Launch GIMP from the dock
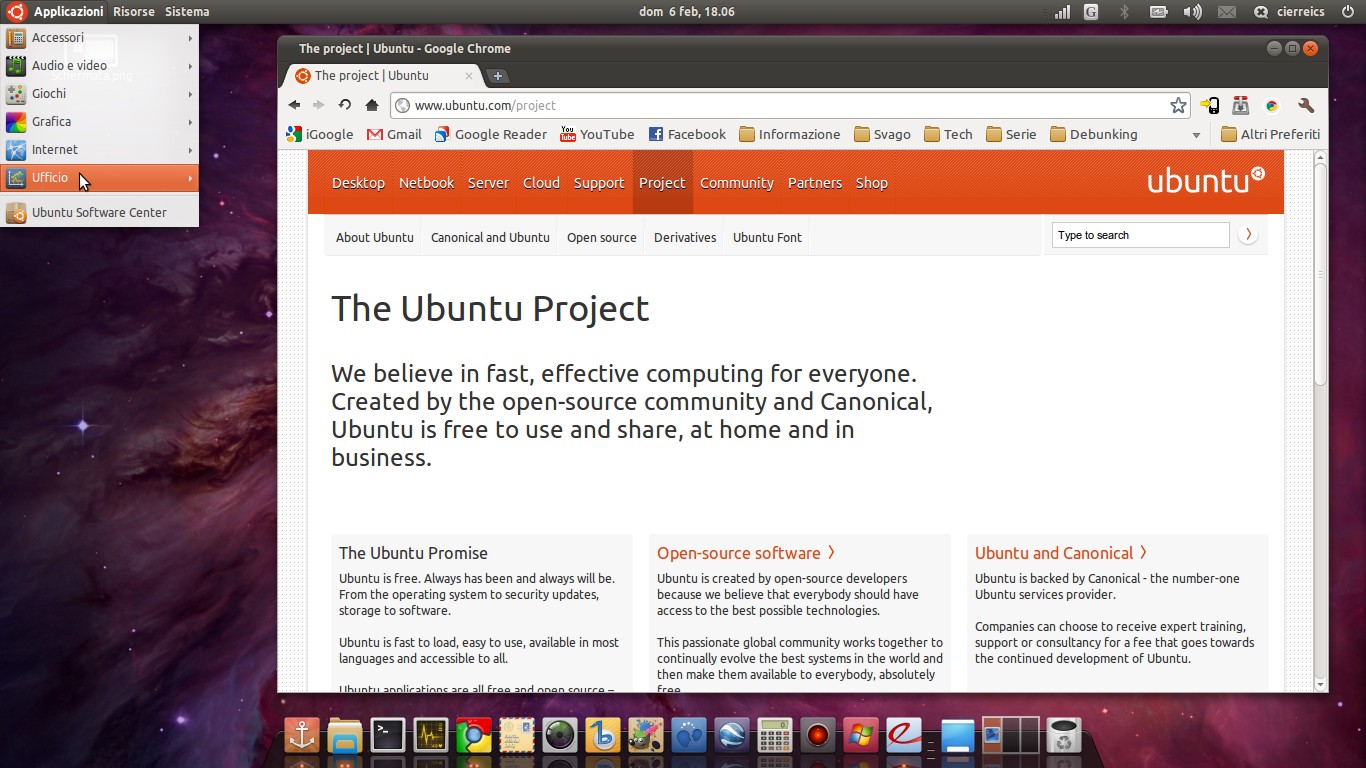Screen dimensions: 1366x768 tap(646, 735)
